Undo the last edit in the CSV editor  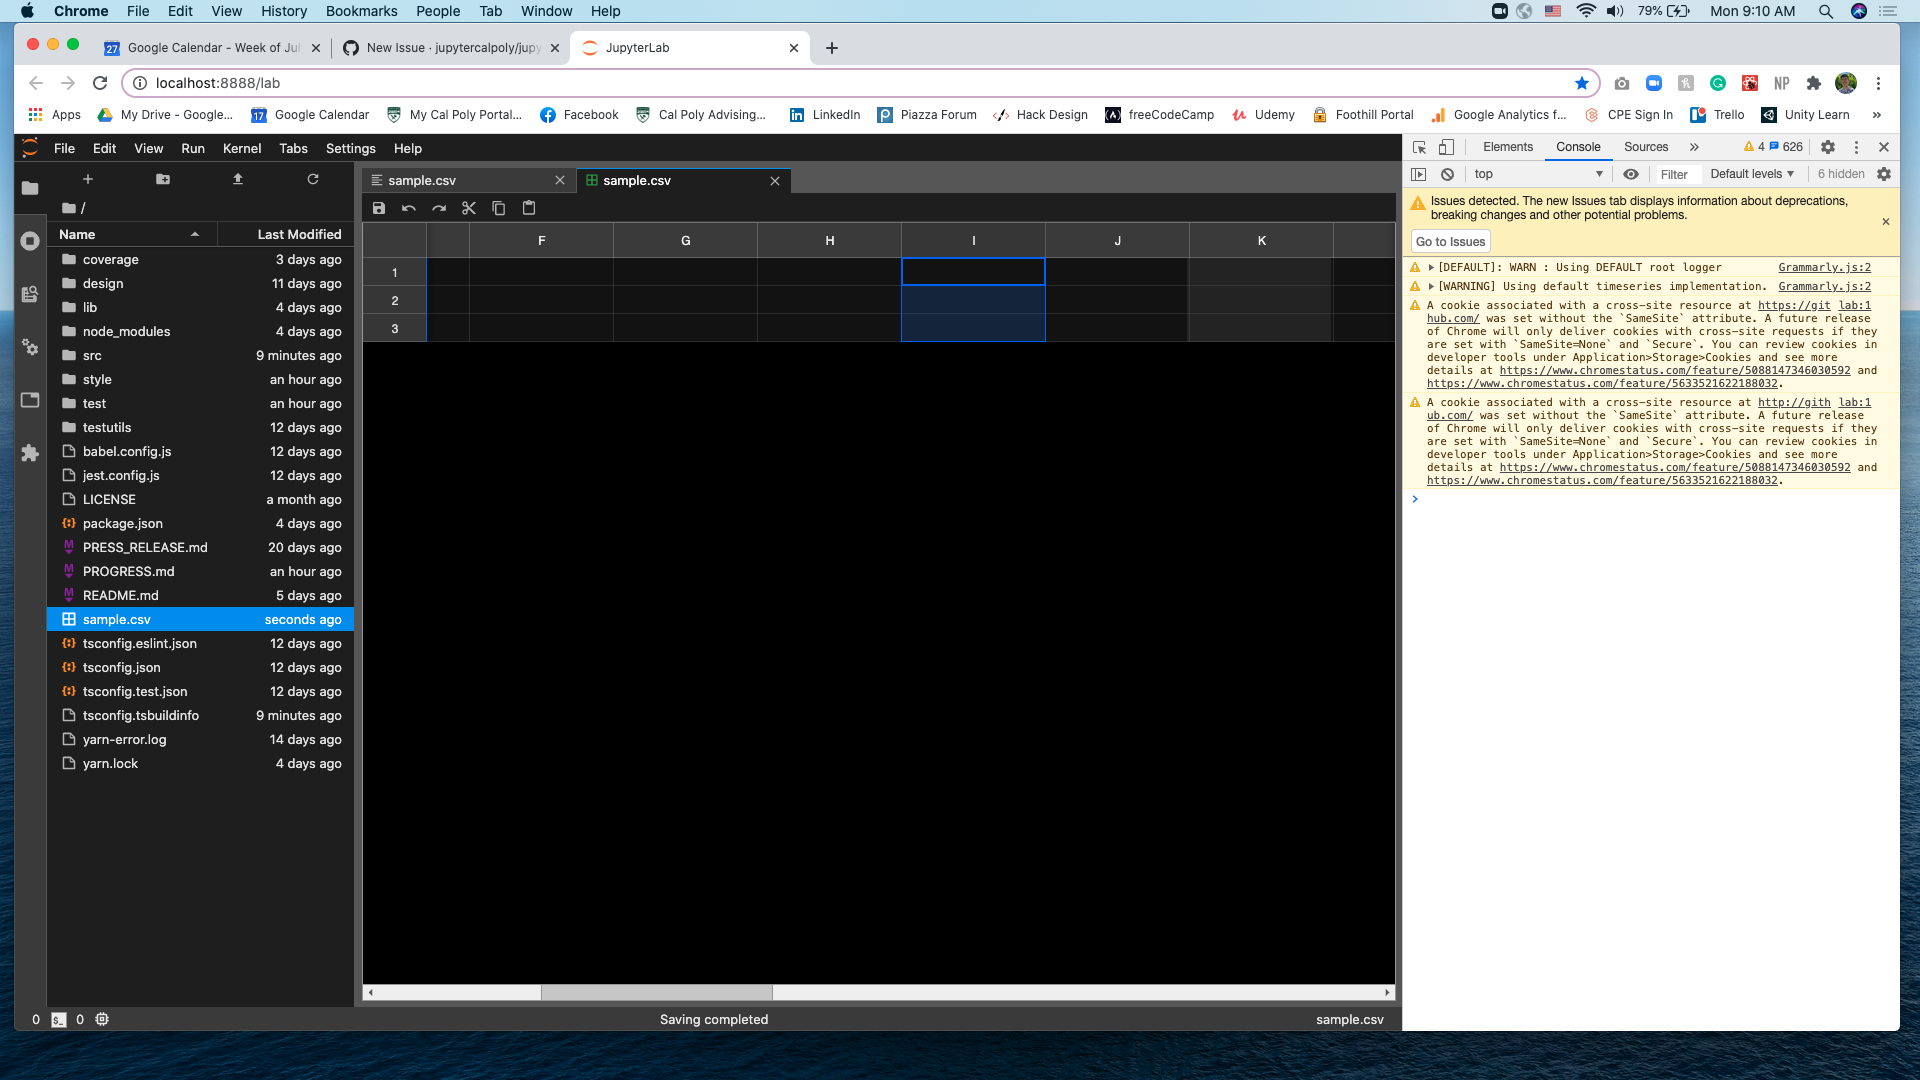click(x=408, y=208)
